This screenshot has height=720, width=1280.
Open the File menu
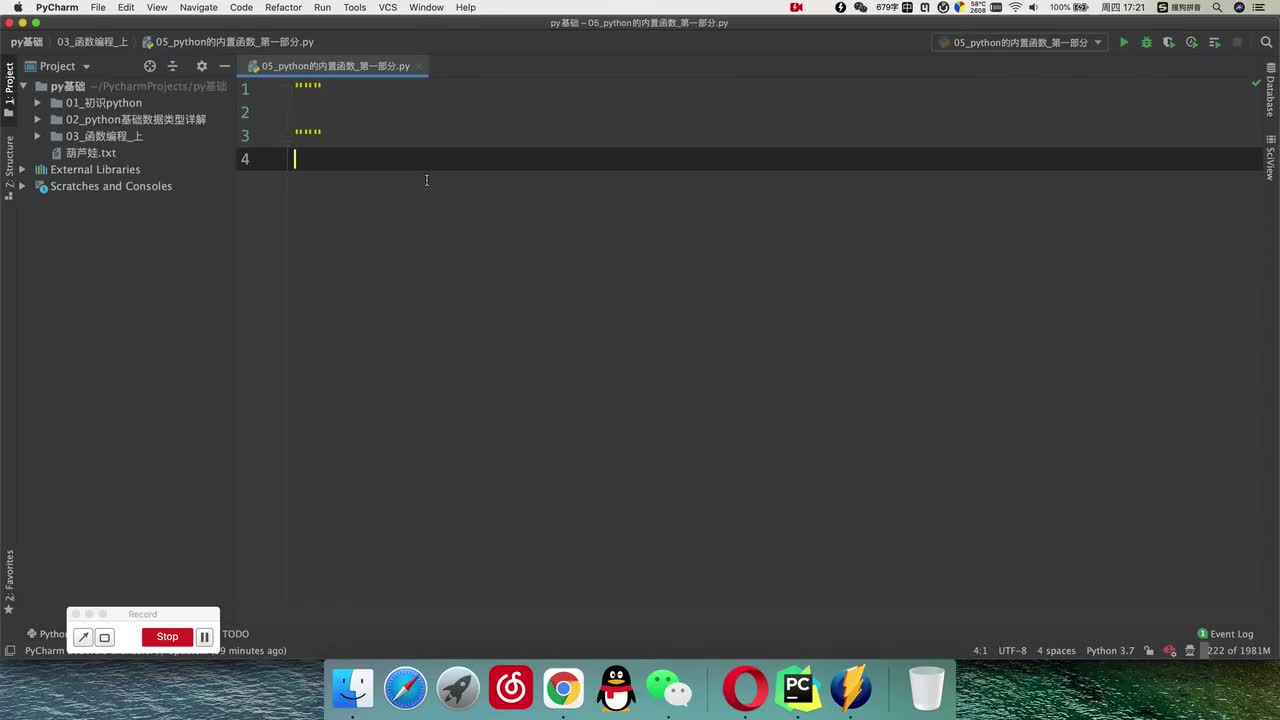click(98, 7)
